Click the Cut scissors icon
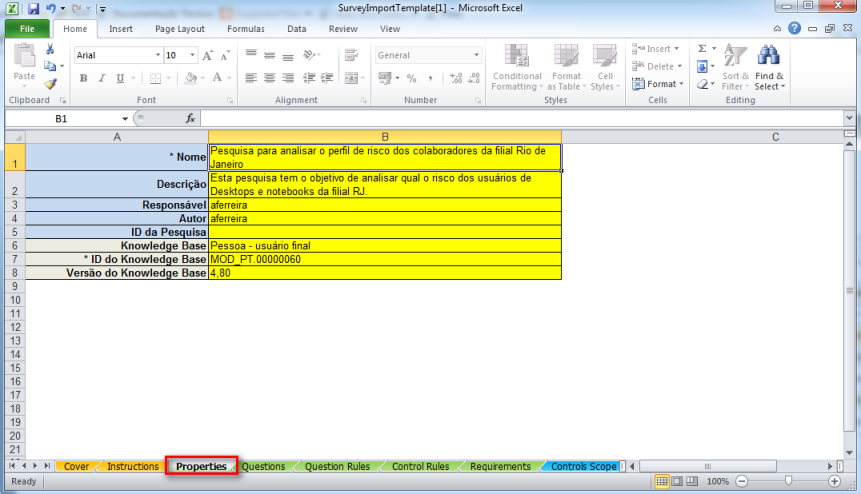This screenshot has width=861, height=494. coord(50,49)
